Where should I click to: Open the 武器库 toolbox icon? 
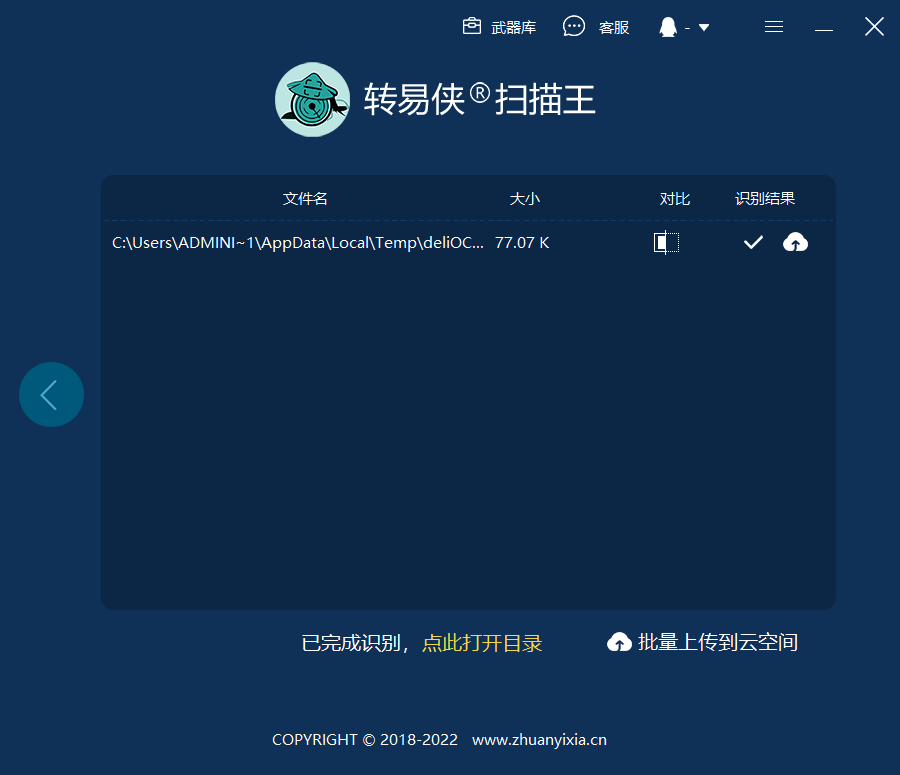point(472,26)
